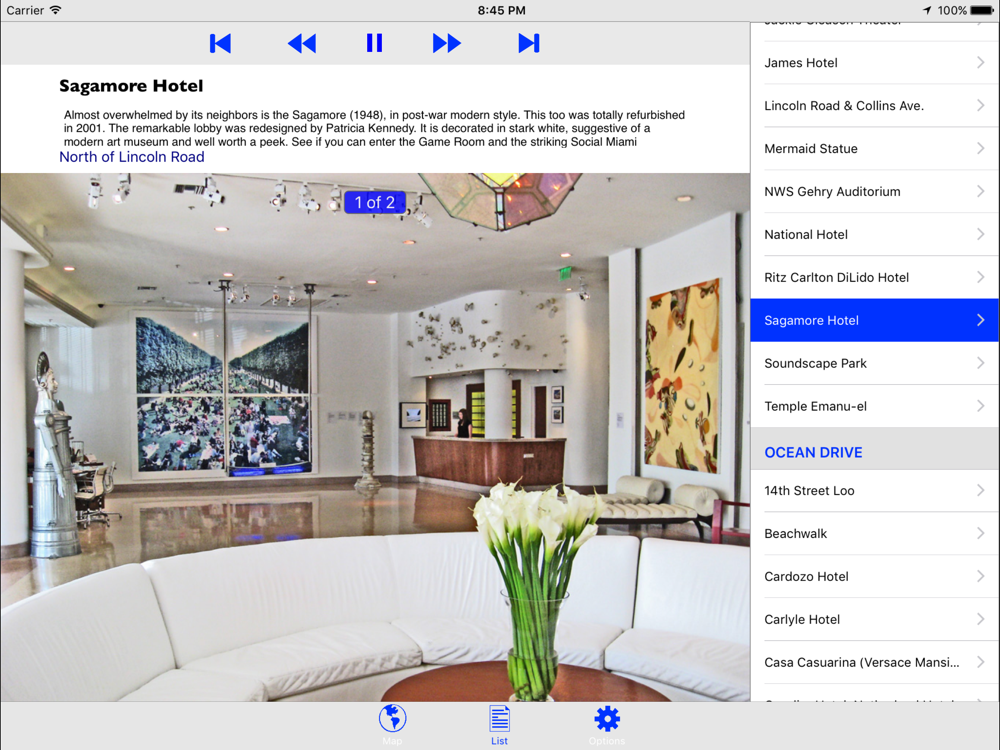Viewport: 1000px width, 750px height.
Task: Open the Soundscape Park chevron
Action: point(980,364)
